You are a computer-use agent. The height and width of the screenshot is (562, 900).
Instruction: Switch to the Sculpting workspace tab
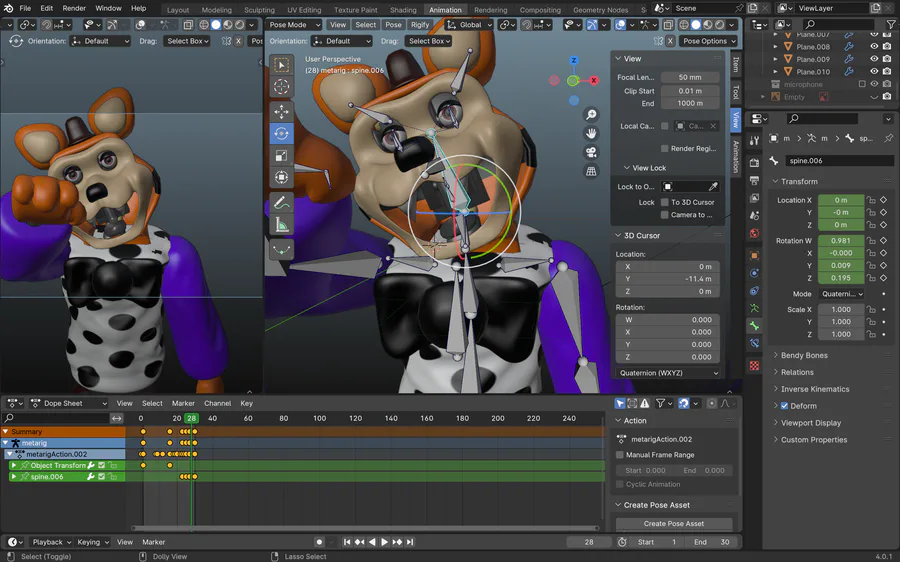tap(259, 10)
